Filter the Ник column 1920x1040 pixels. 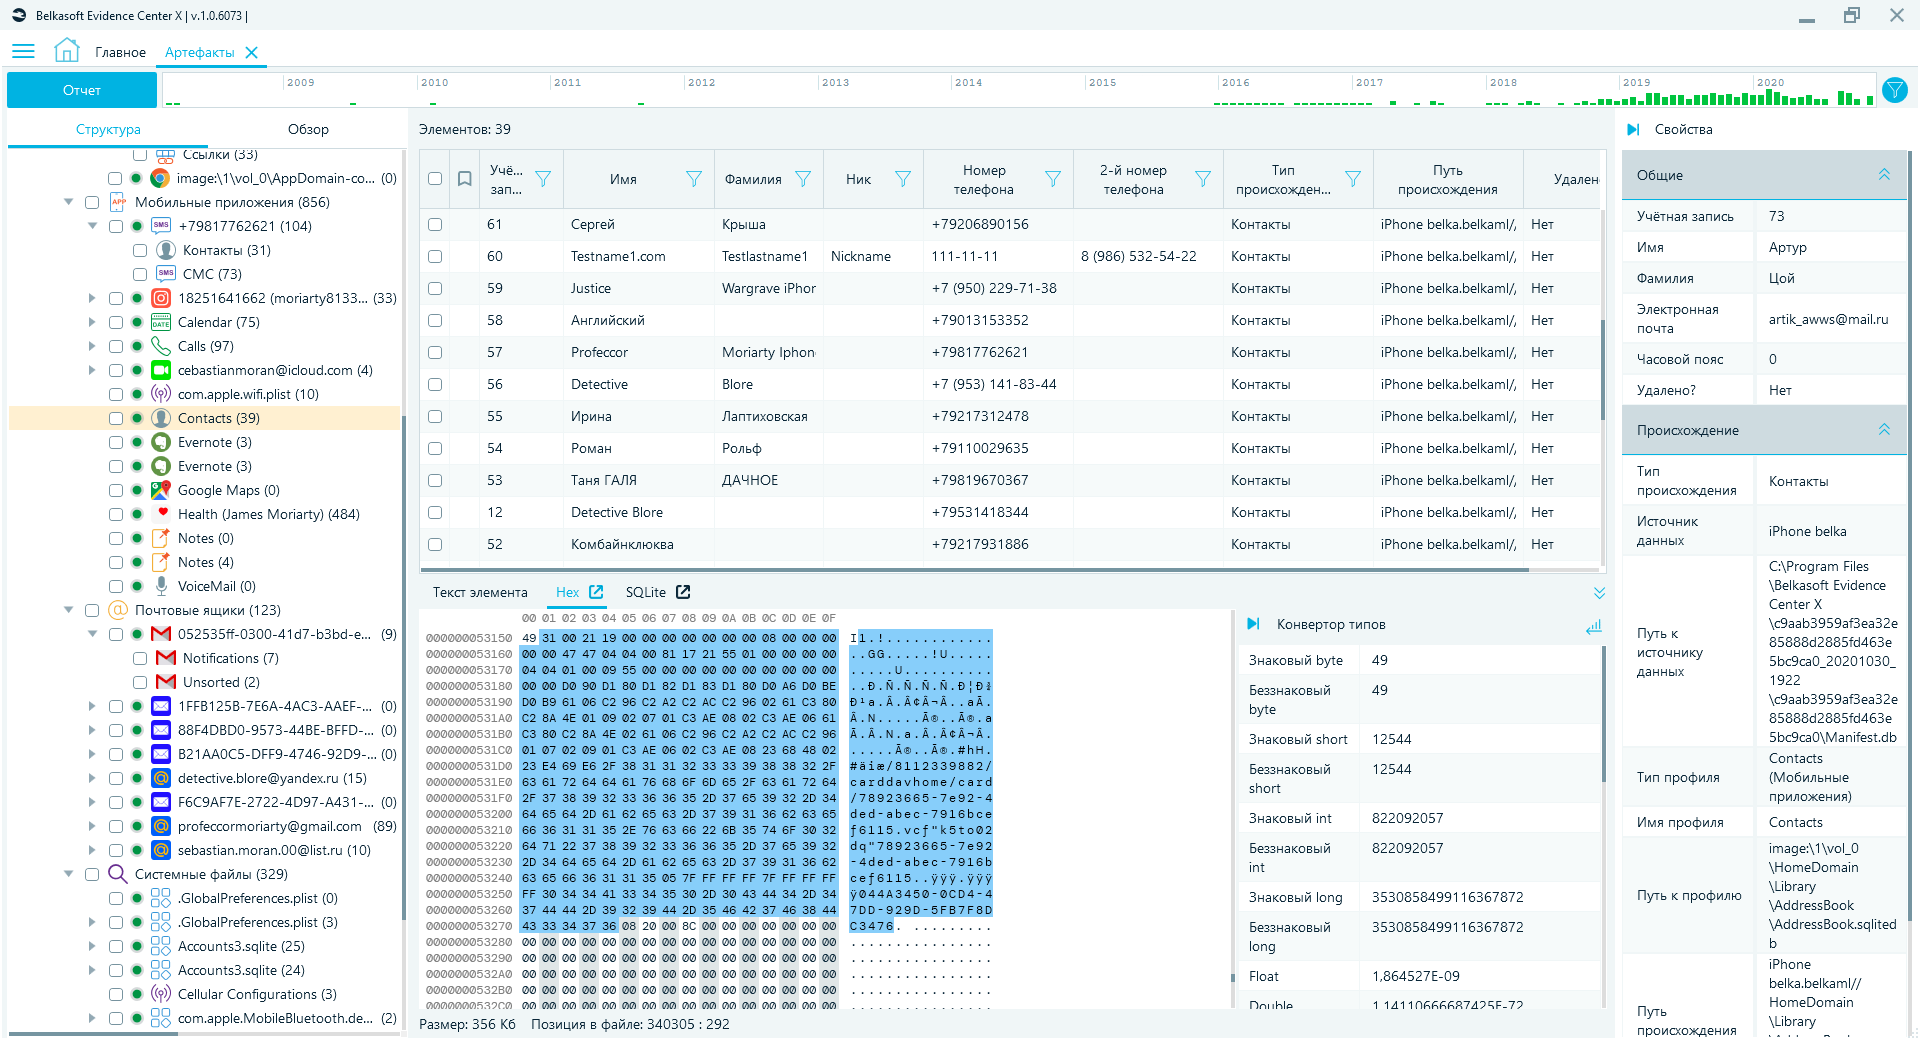(903, 179)
